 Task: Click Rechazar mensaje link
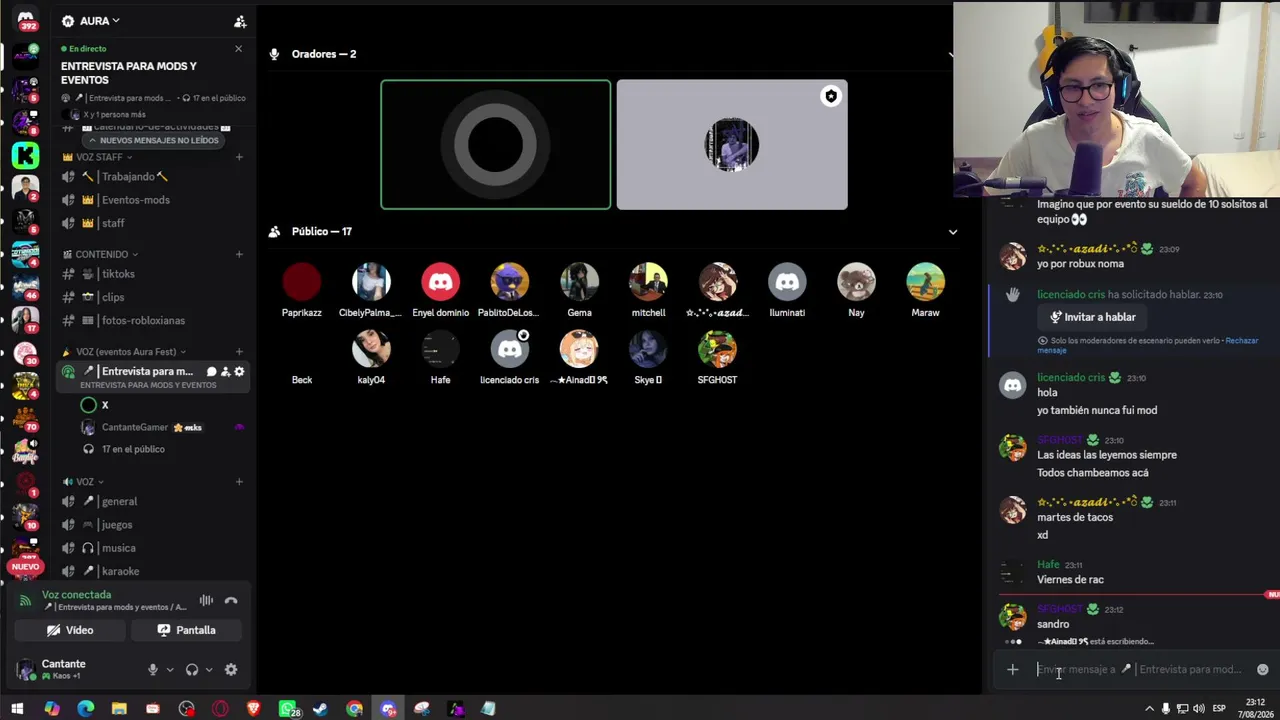[1147, 345]
